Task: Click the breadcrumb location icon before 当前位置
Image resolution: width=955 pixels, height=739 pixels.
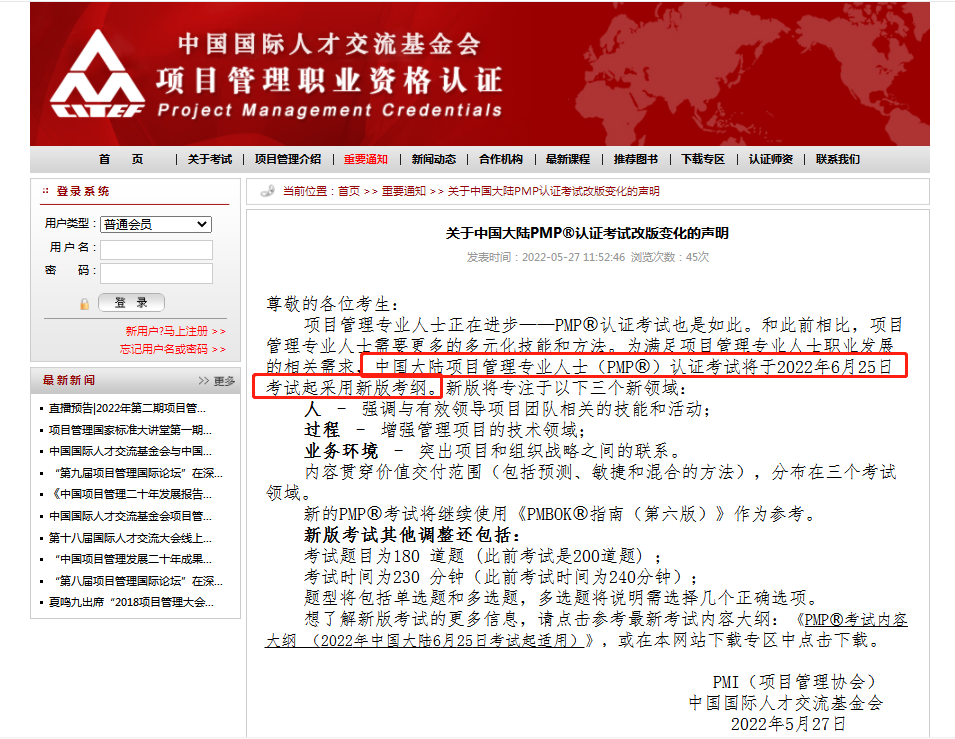Action: click(x=267, y=191)
